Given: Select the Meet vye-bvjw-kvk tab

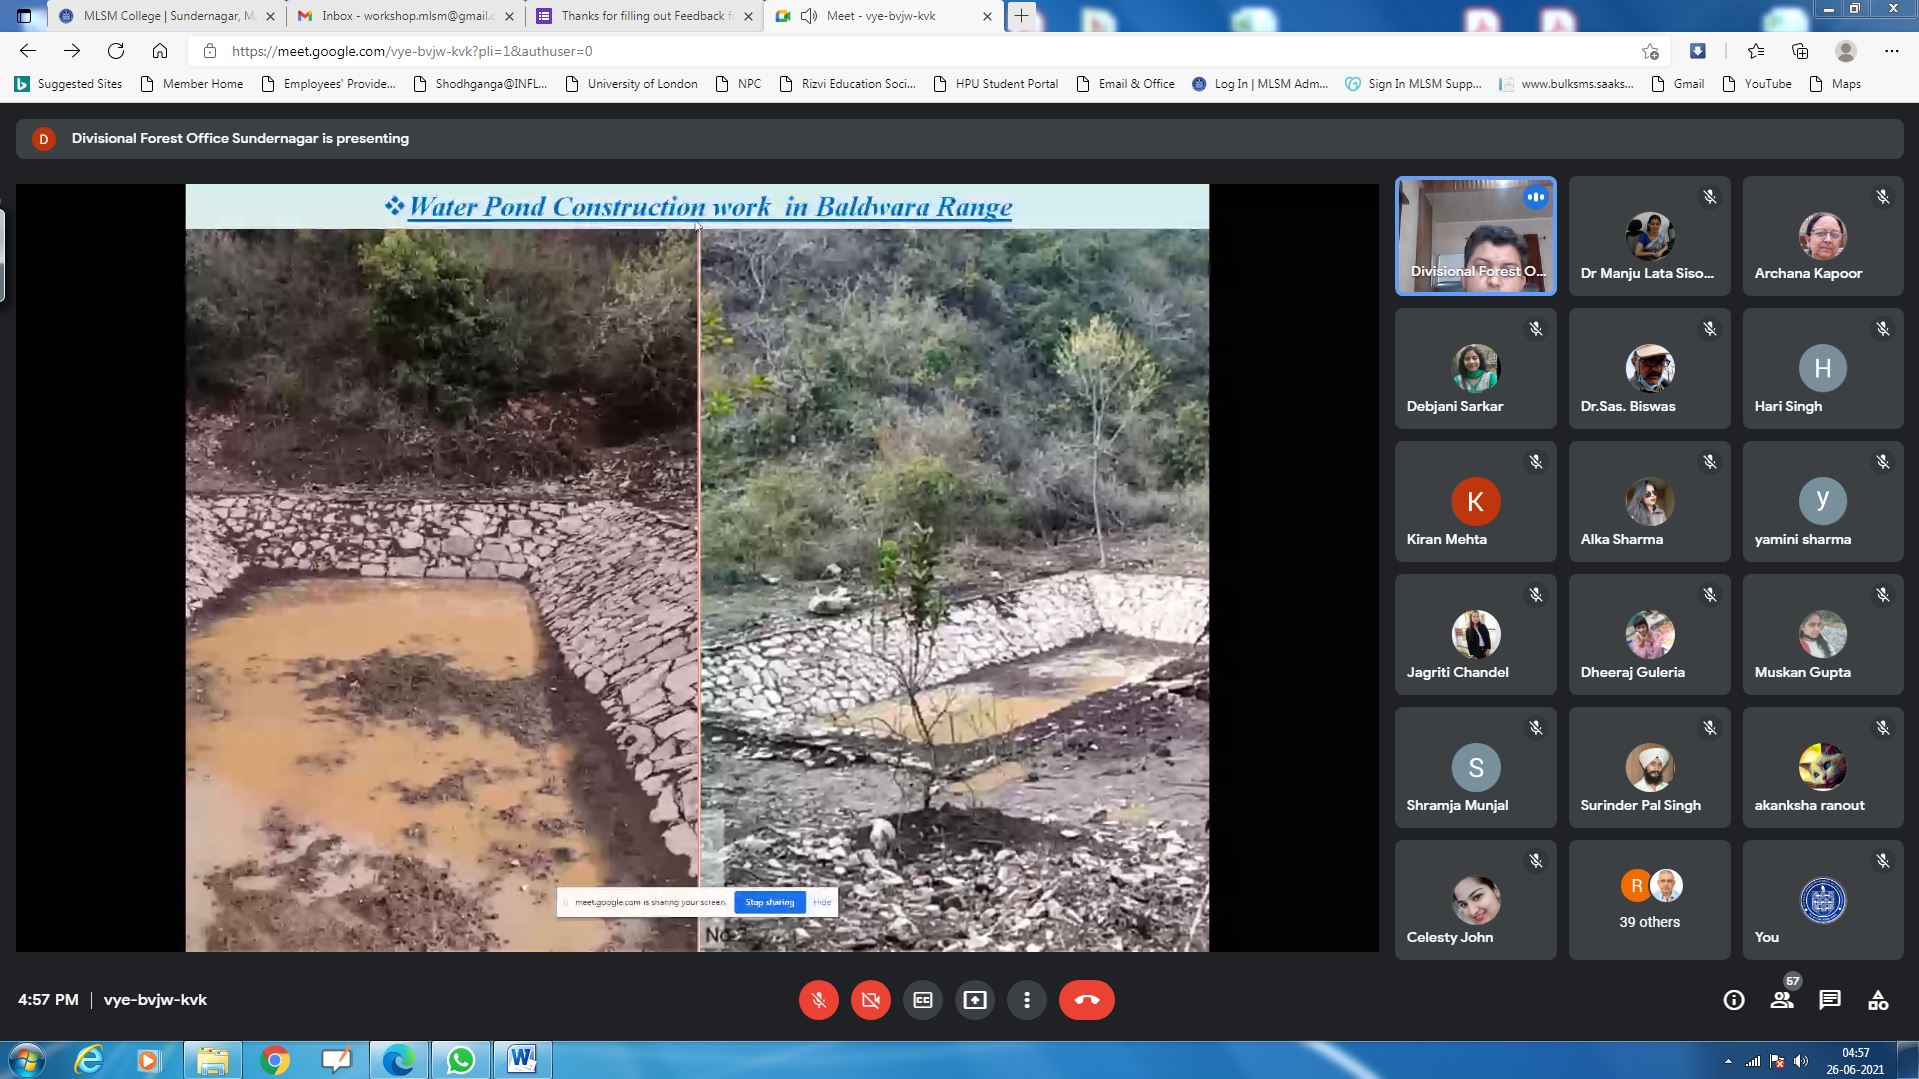Looking at the screenshot, I should click(x=884, y=16).
